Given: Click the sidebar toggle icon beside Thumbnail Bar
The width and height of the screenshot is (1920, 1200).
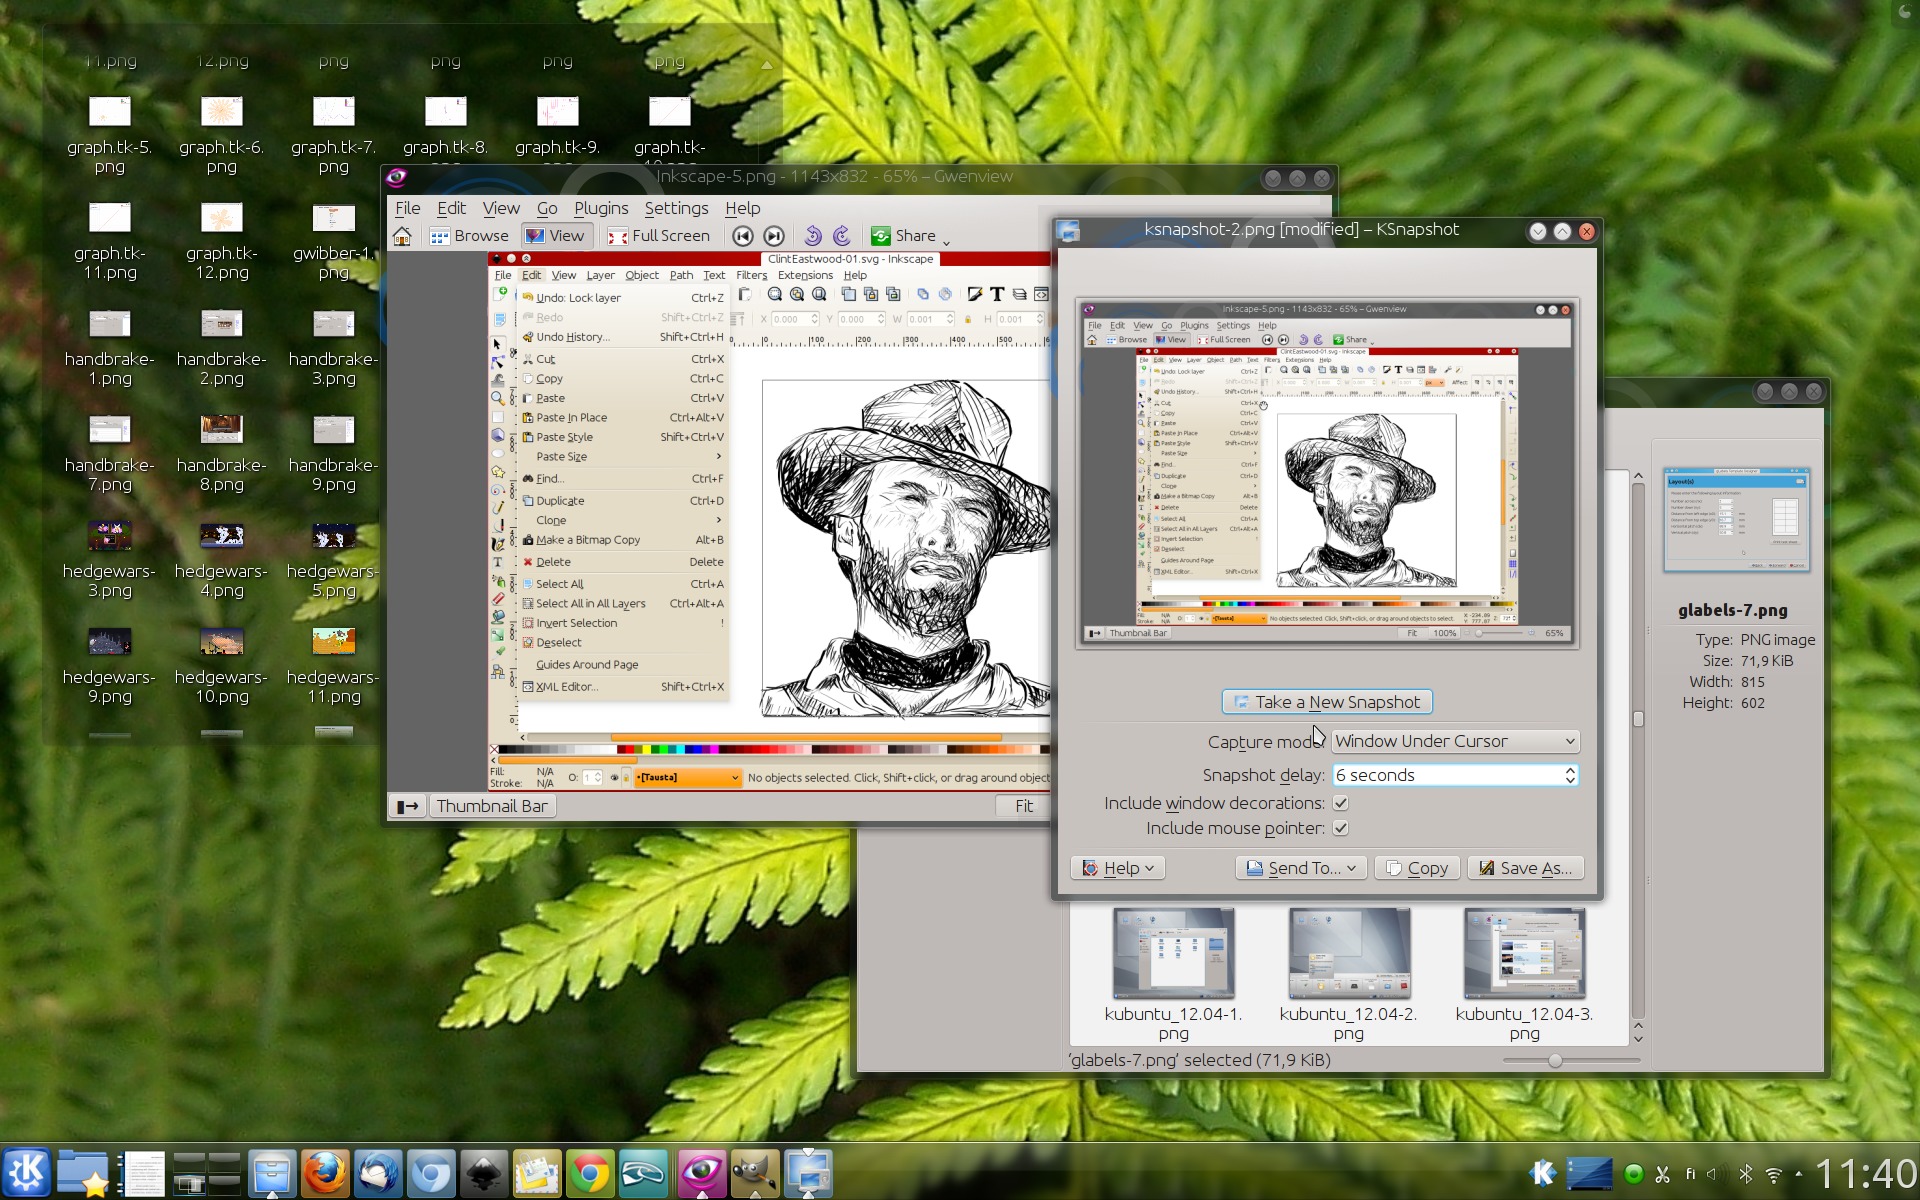Looking at the screenshot, I should pos(408,806).
